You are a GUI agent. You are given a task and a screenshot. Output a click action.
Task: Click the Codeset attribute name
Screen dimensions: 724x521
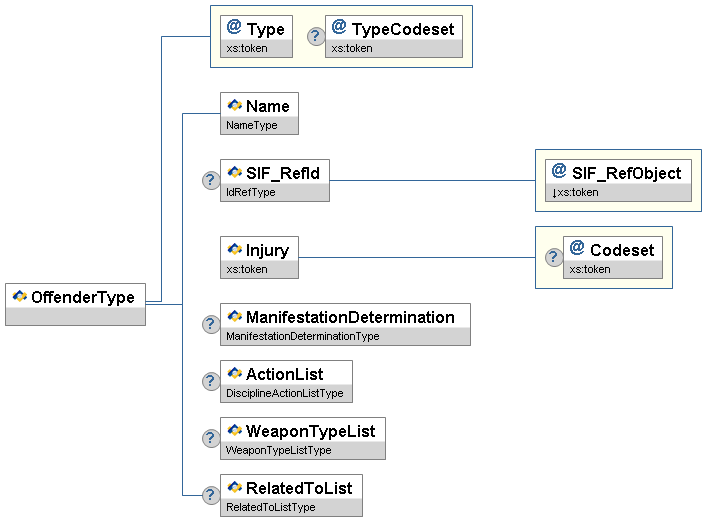click(621, 249)
